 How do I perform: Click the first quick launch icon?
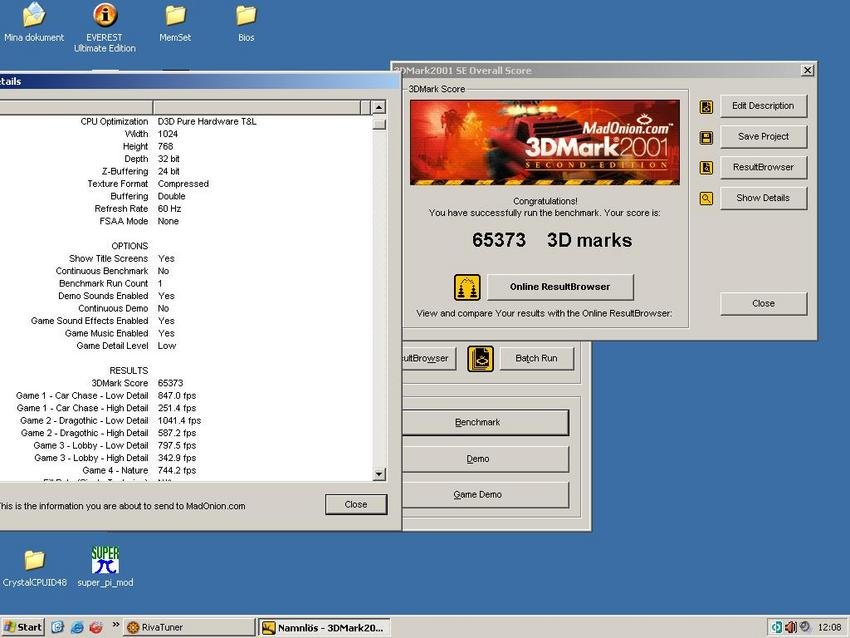(x=57, y=627)
